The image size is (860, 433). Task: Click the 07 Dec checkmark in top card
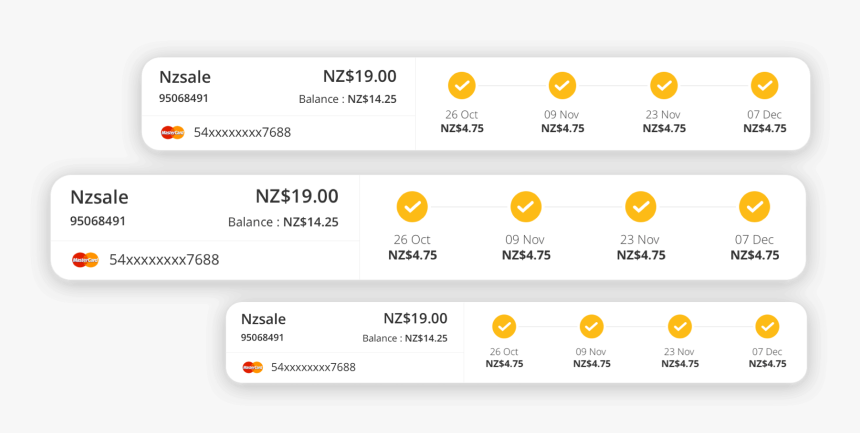[x=765, y=86]
